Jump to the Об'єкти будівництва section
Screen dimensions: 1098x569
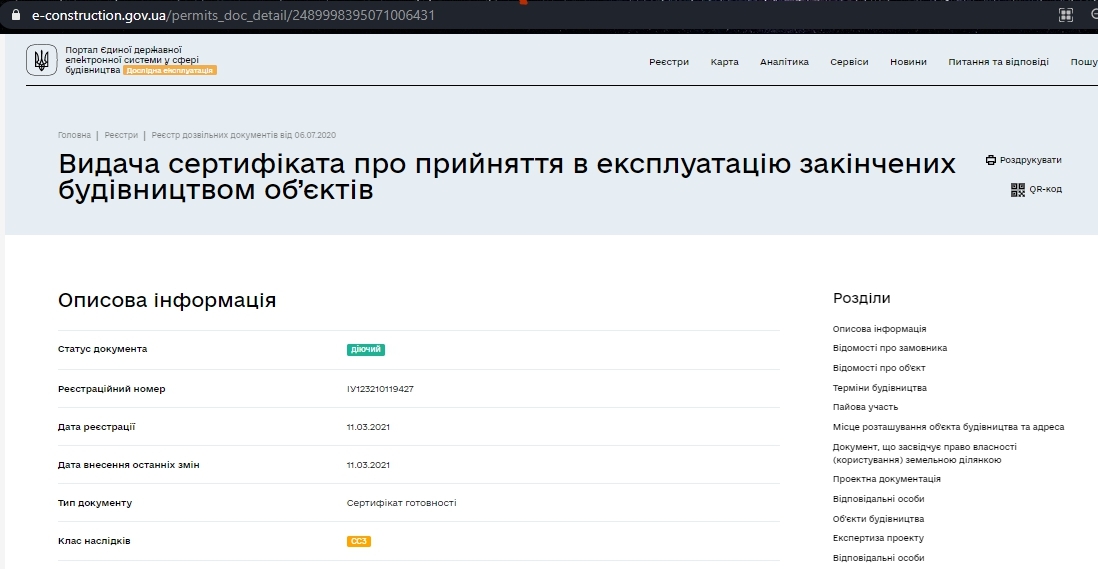878,519
